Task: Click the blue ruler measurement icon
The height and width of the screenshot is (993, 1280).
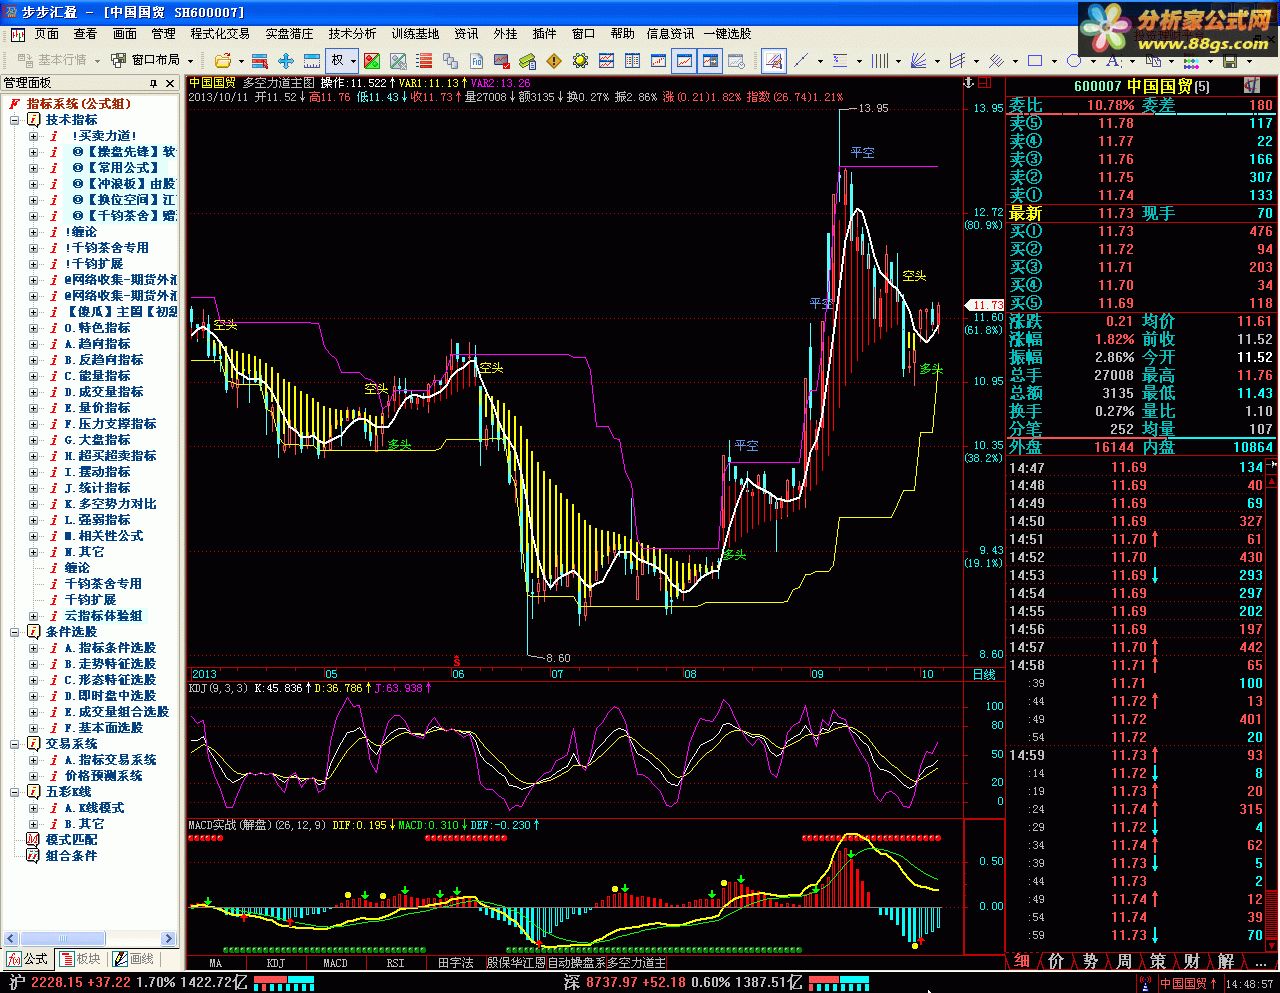Action: [x=312, y=60]
